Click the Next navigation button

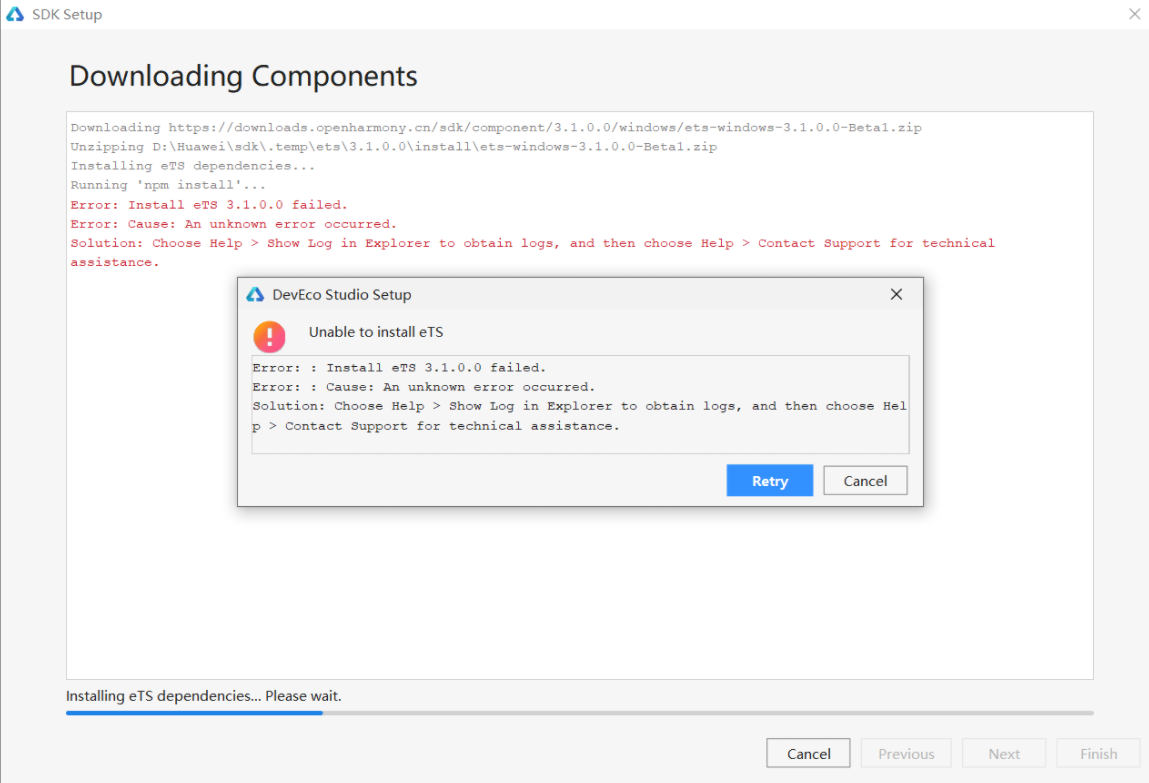(x=1003, y=753)
